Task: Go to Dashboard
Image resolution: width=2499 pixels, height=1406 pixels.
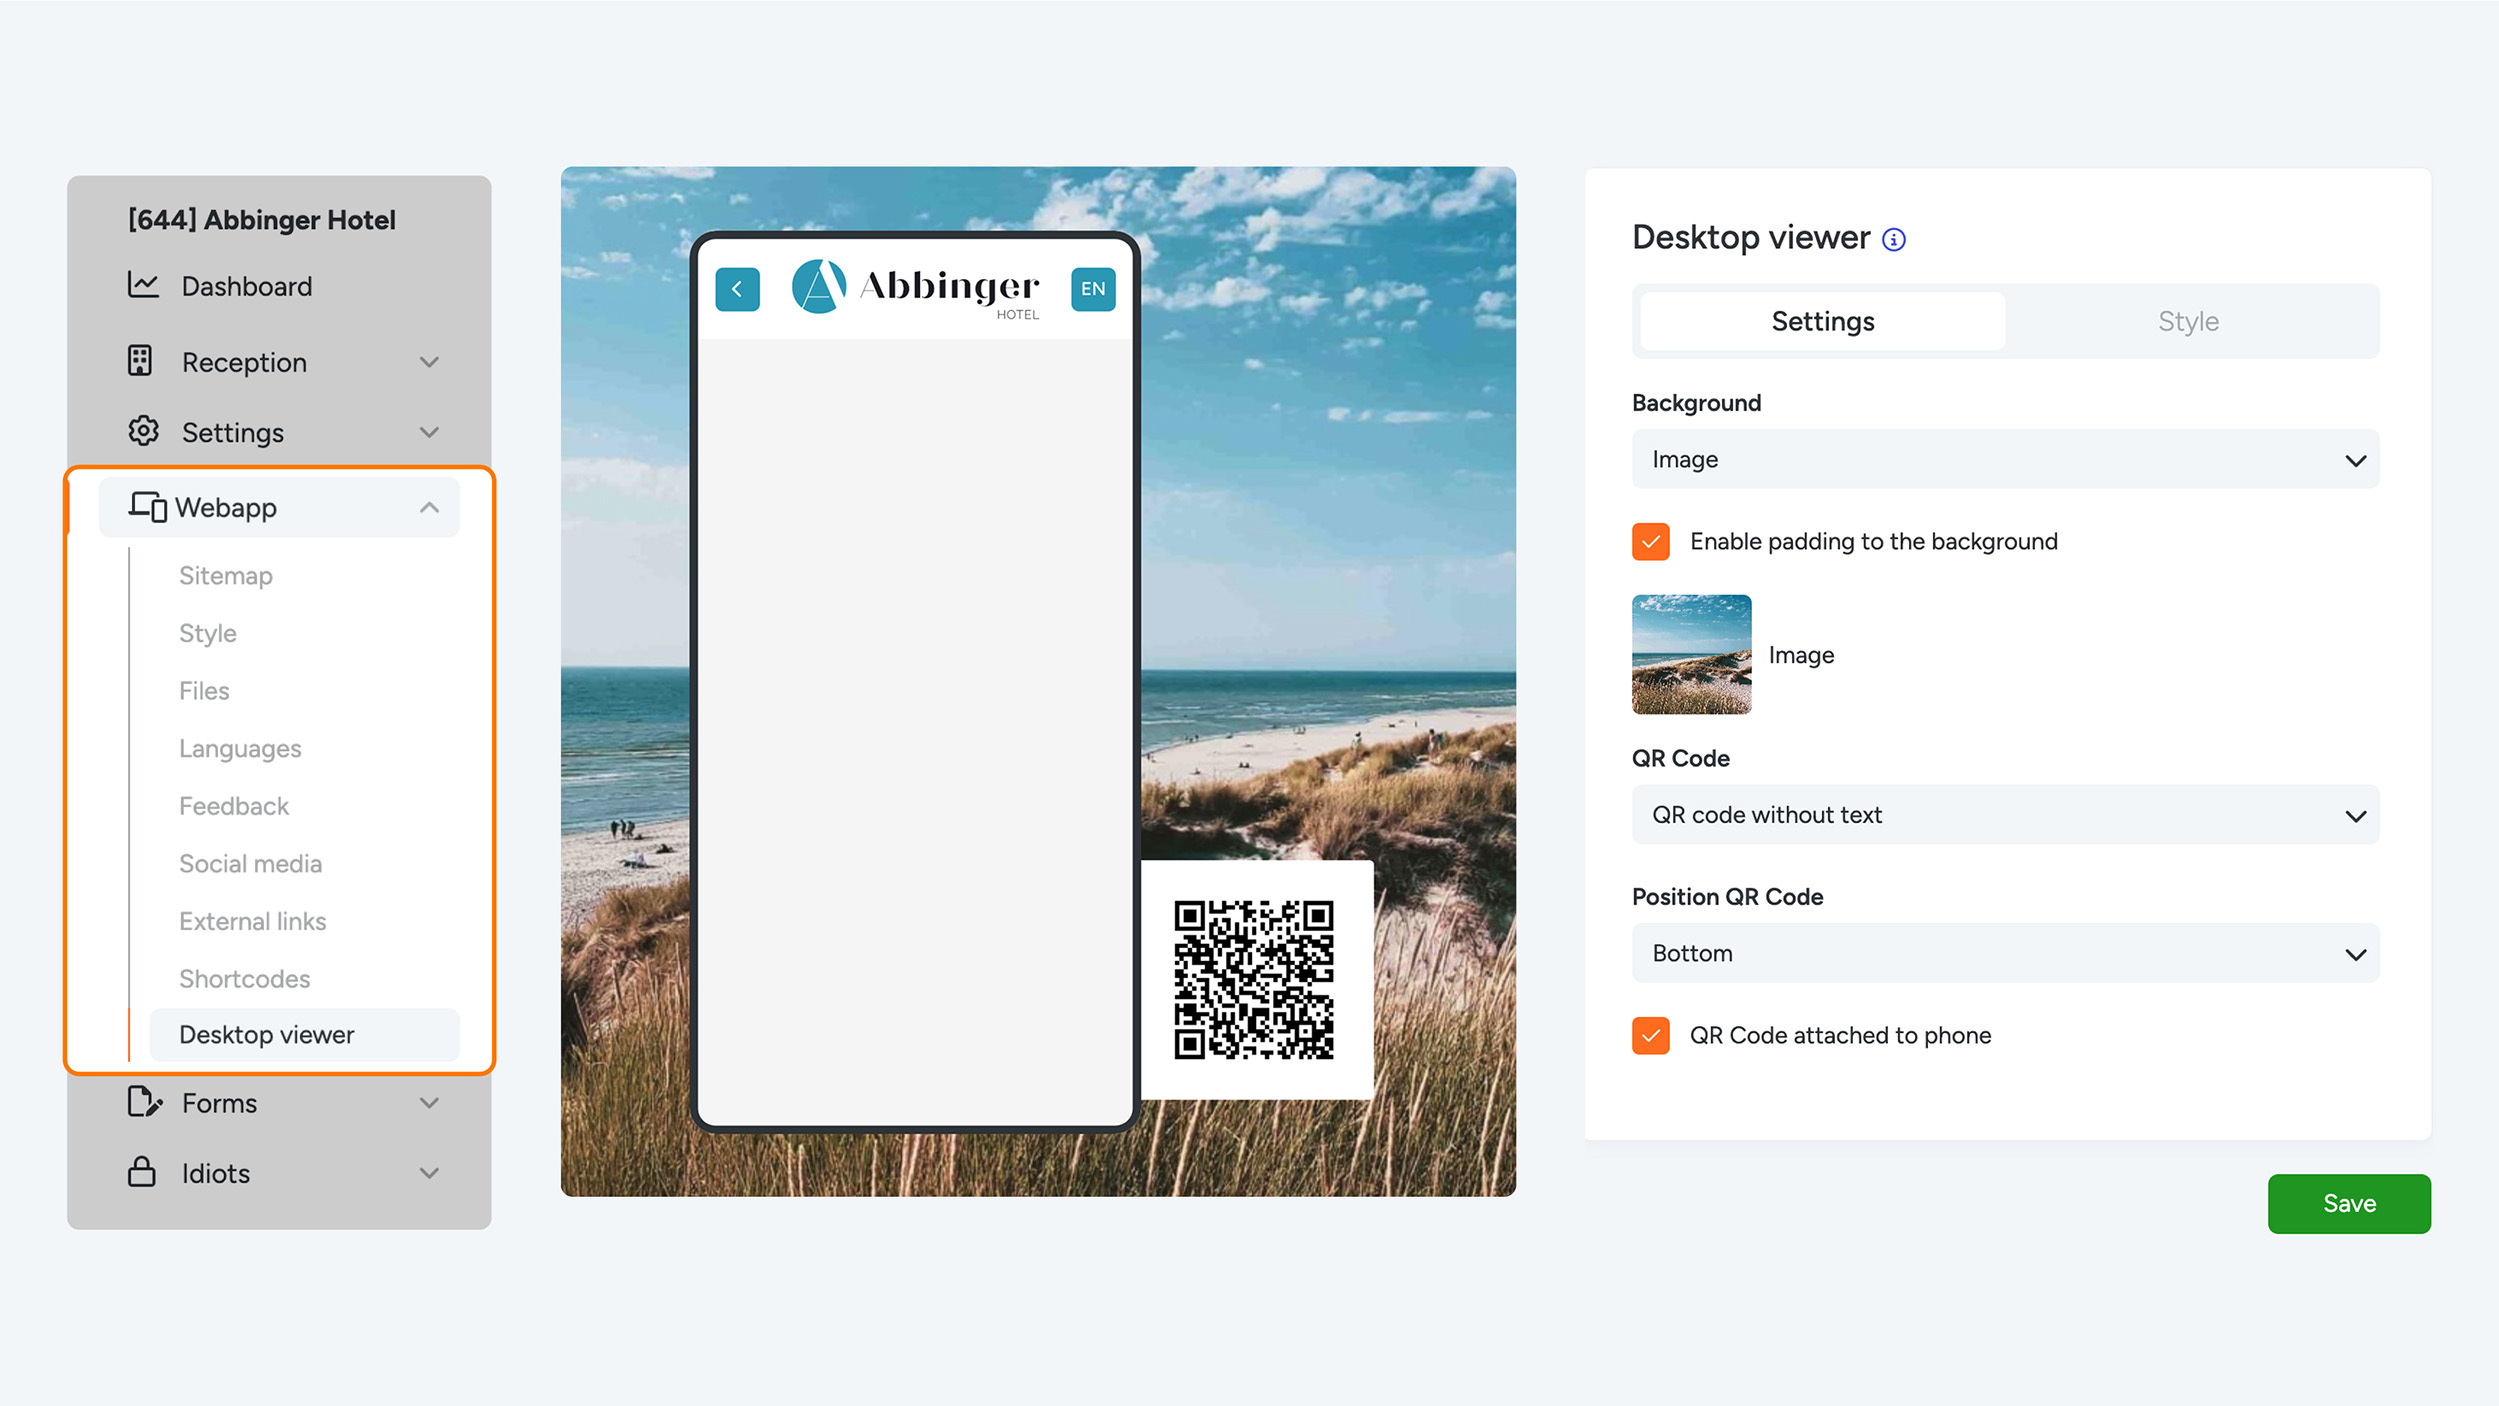Action: [247, 286]
